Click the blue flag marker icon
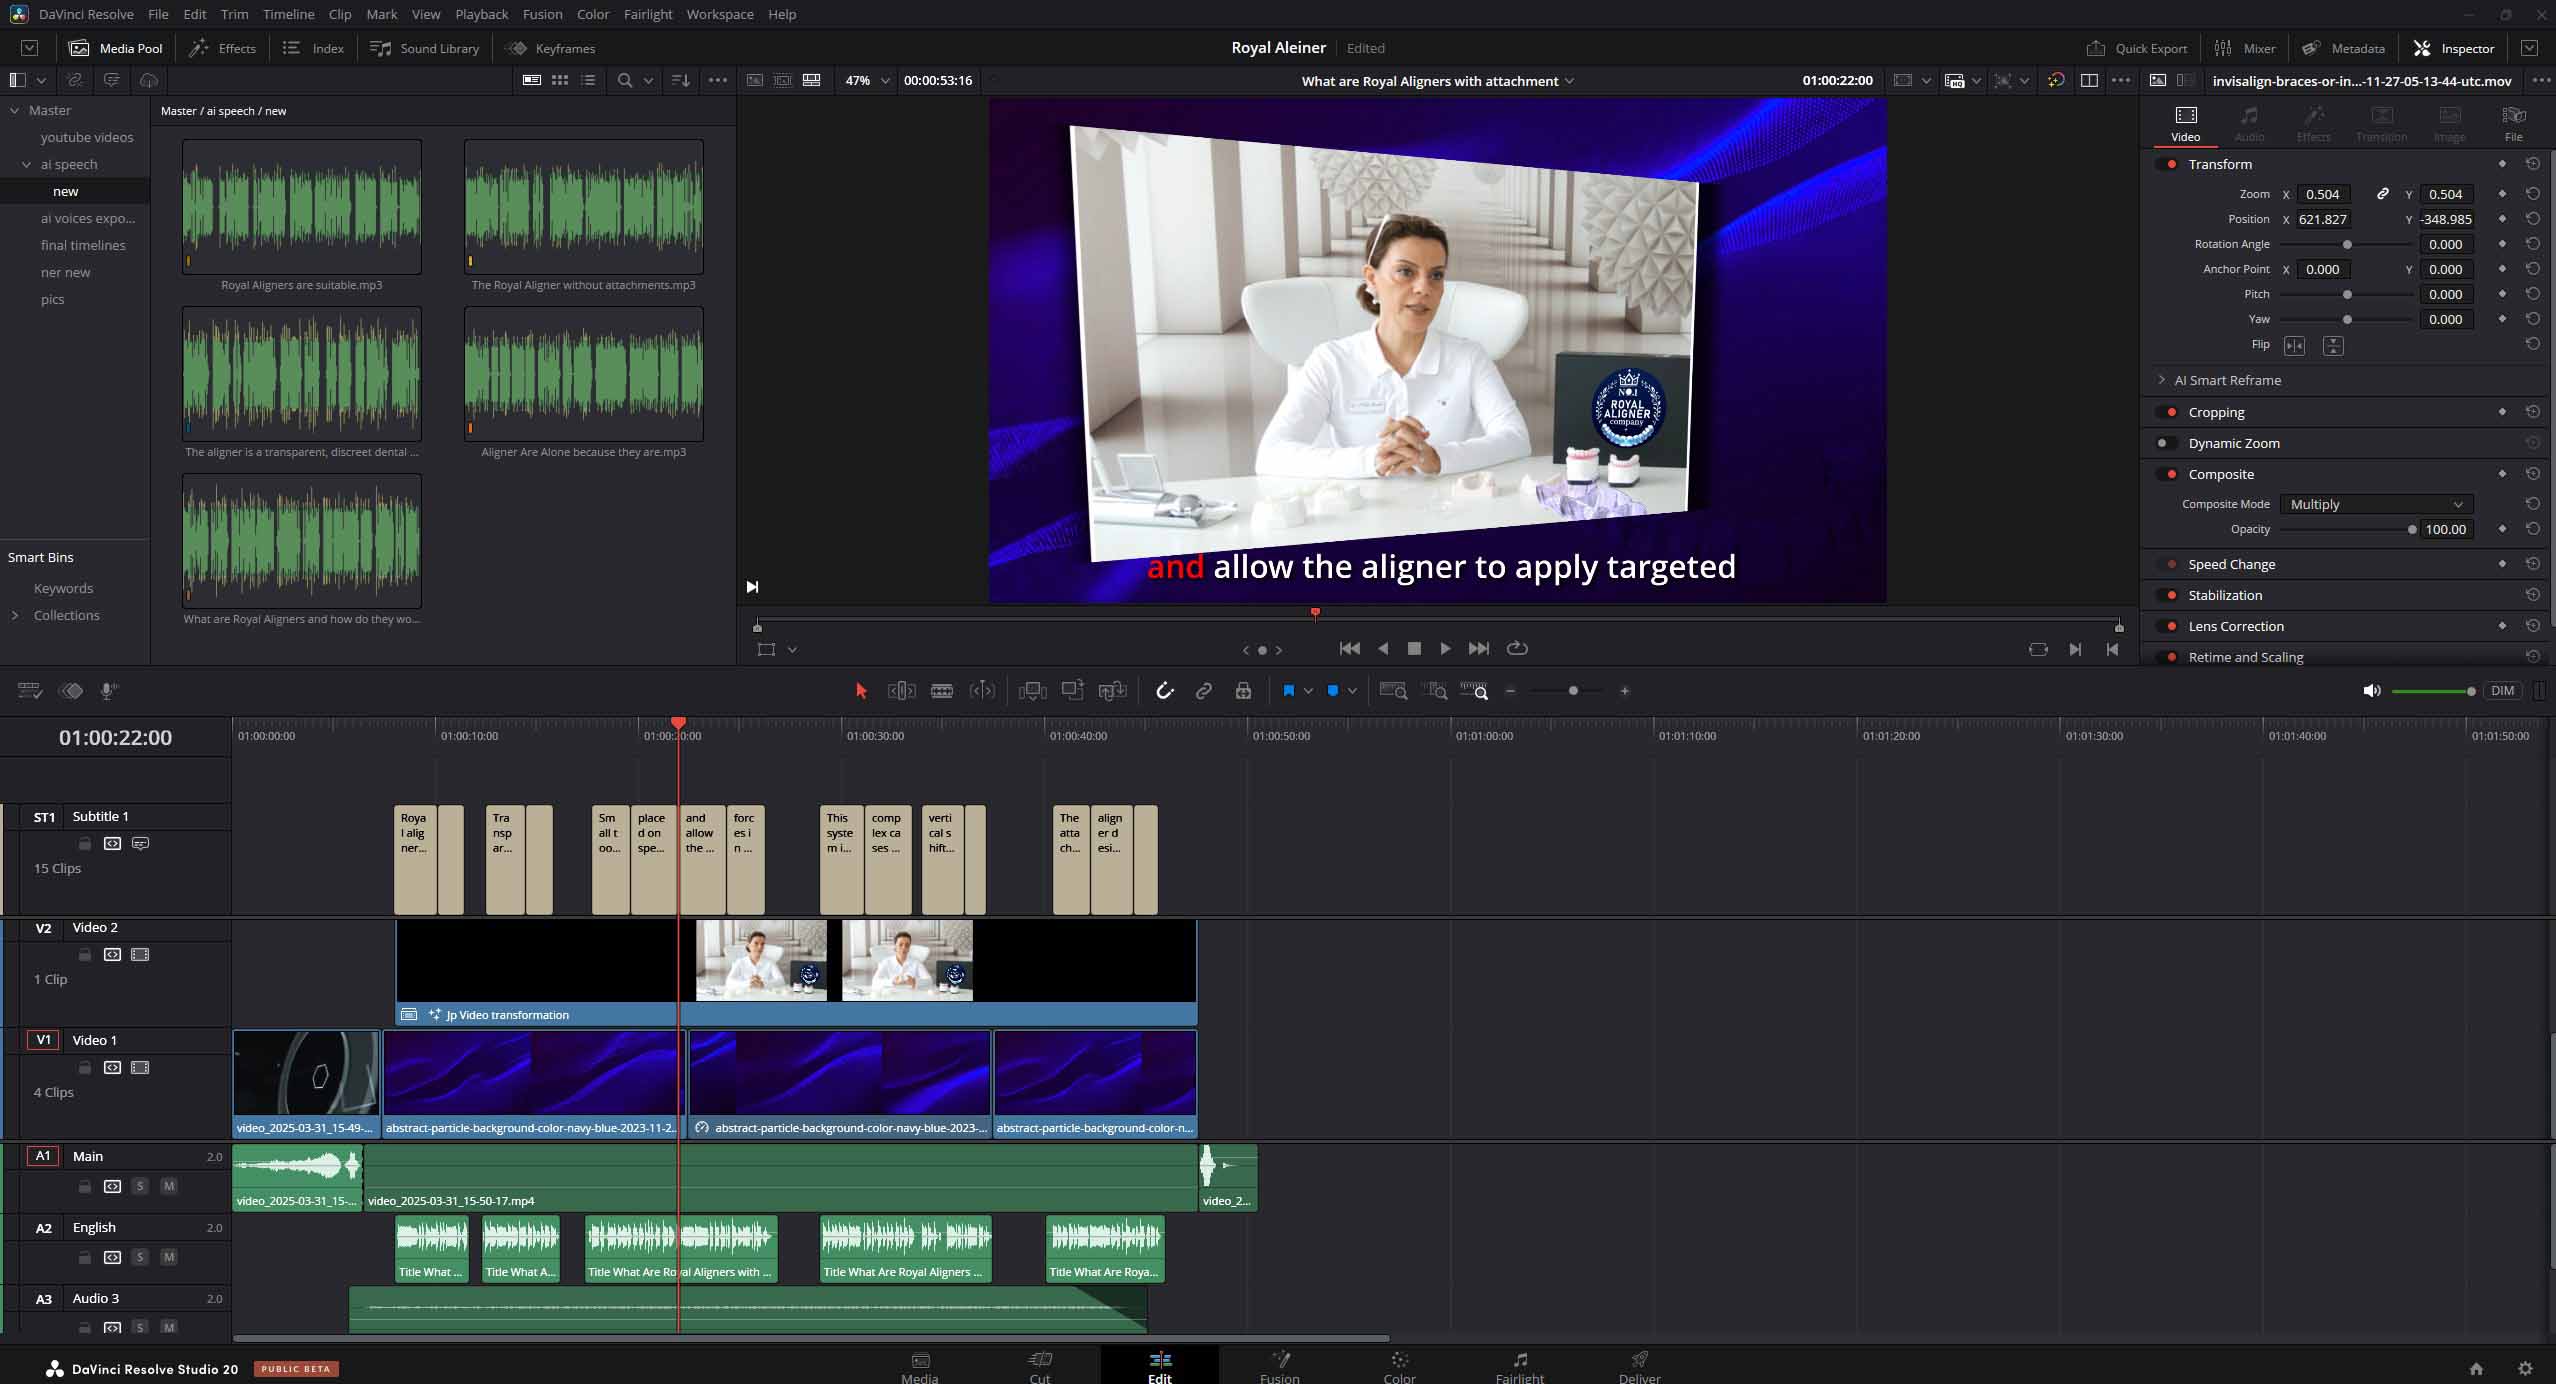 [1288, 691]
